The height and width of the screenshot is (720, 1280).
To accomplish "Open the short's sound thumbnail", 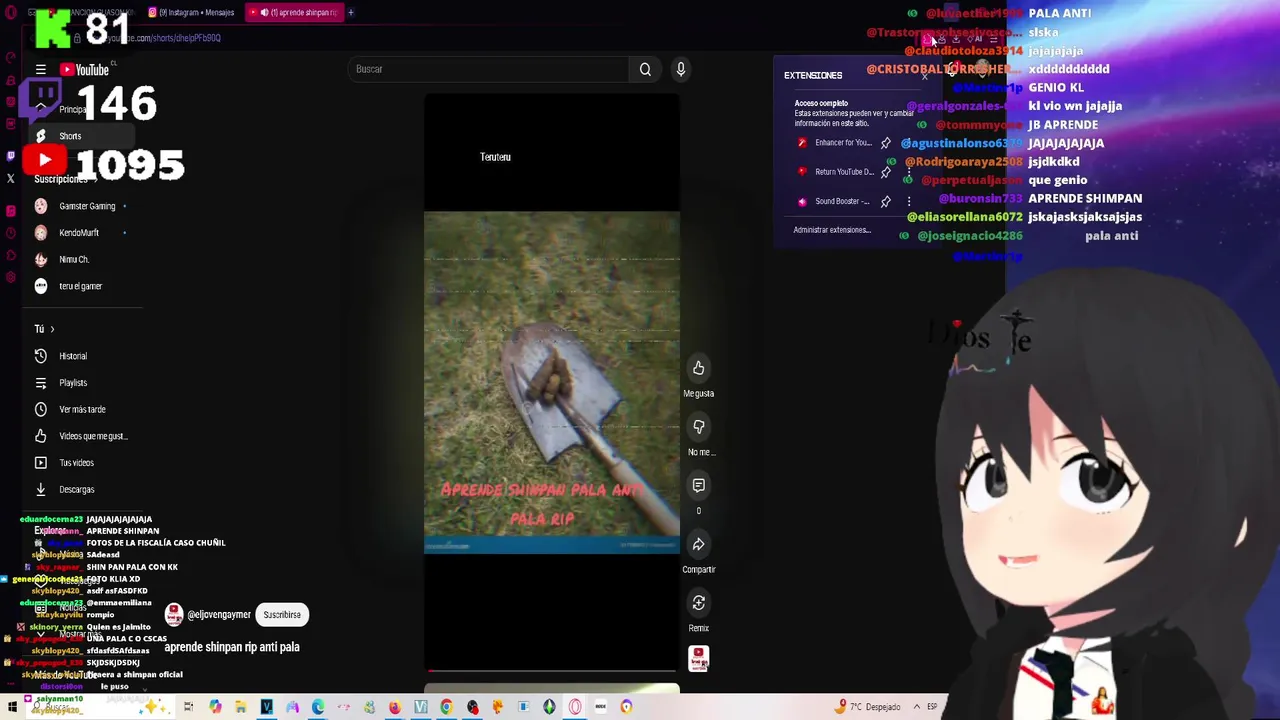I will click(x=699, y=658).
